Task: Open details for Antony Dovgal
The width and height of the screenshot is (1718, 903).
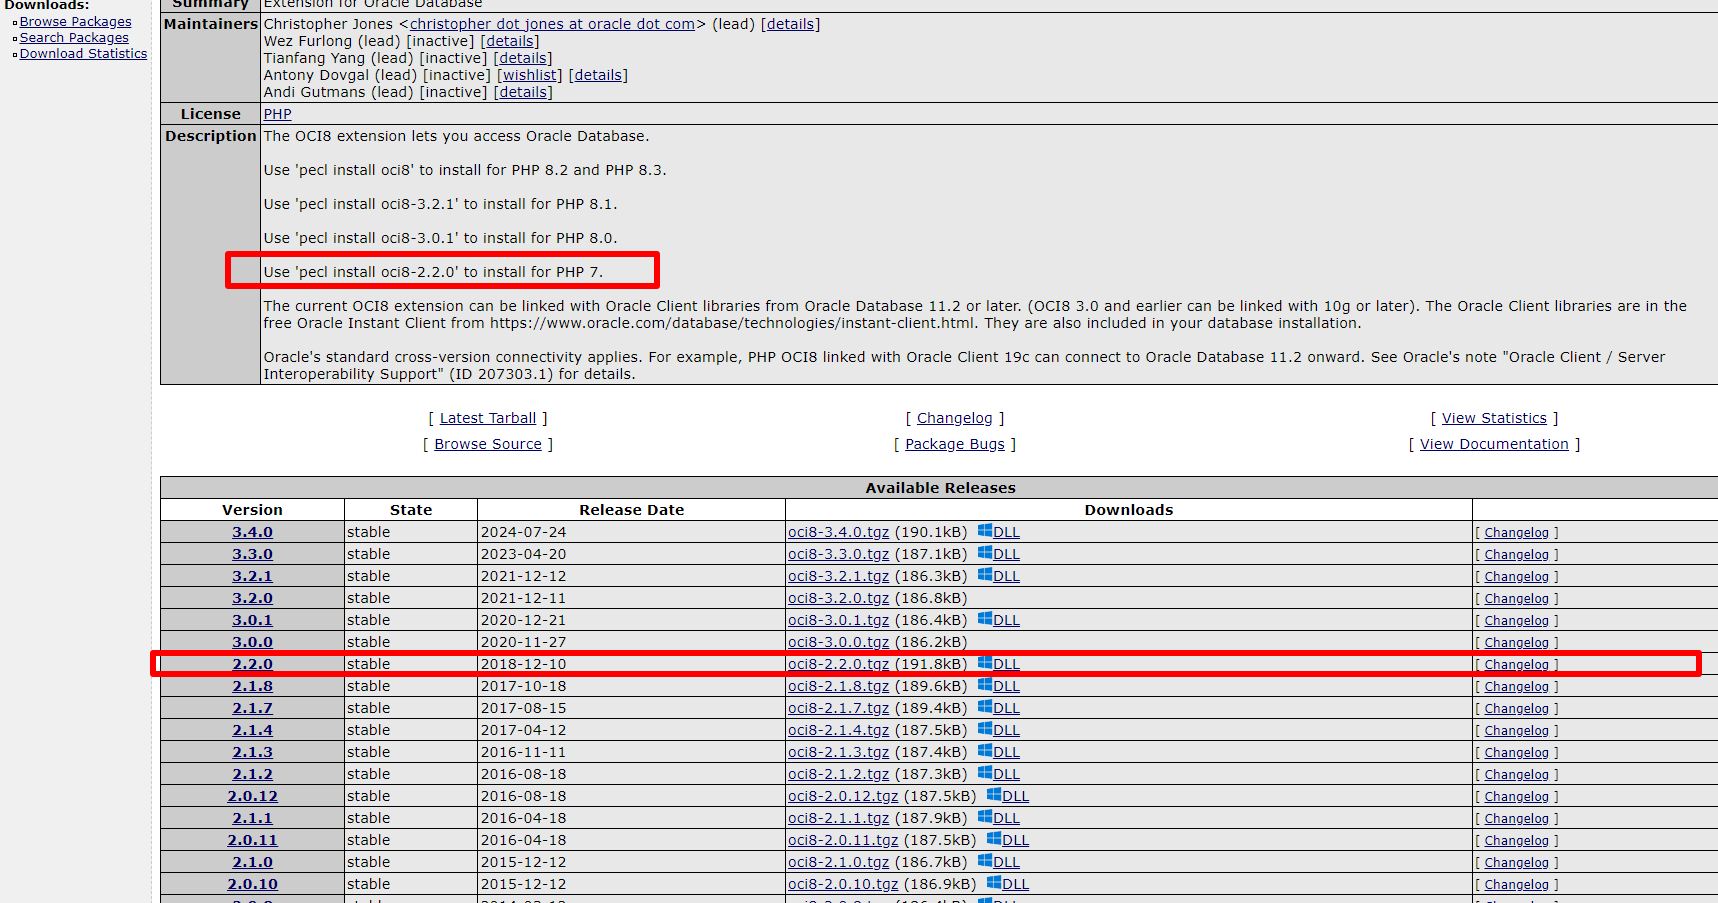Action: coord(598,75)
